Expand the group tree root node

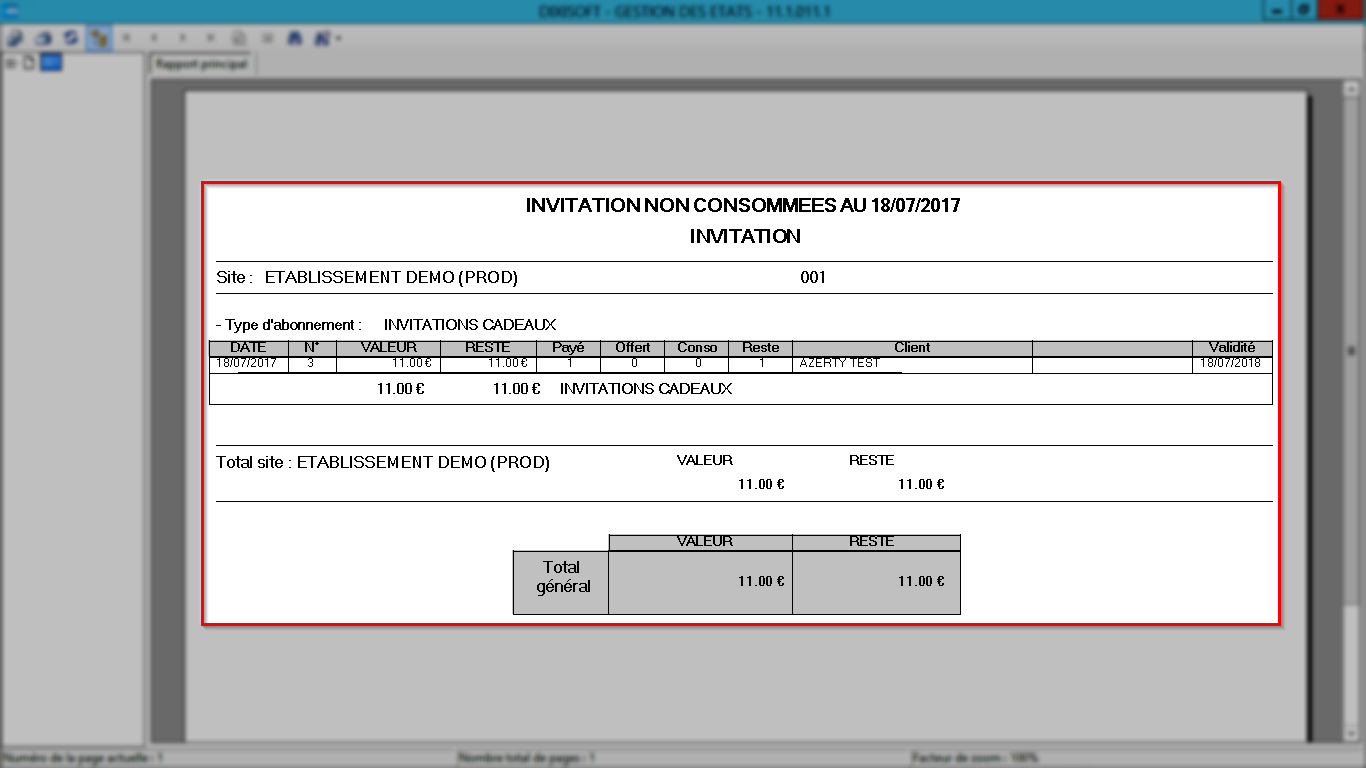[x=11, y=63]
